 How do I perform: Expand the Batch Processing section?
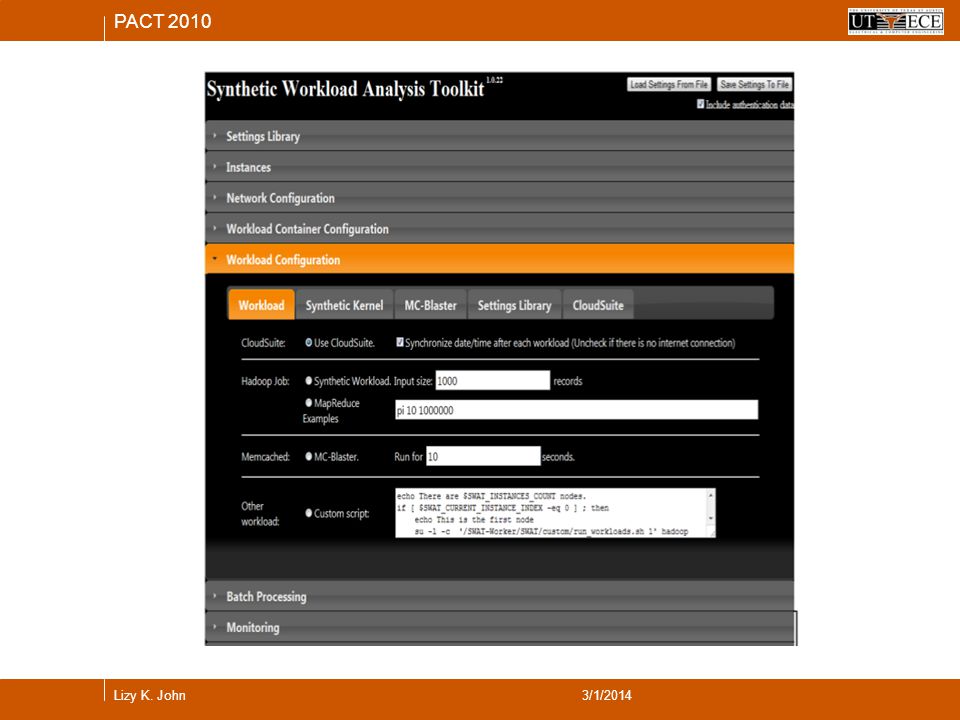click(x=500, y=596)
